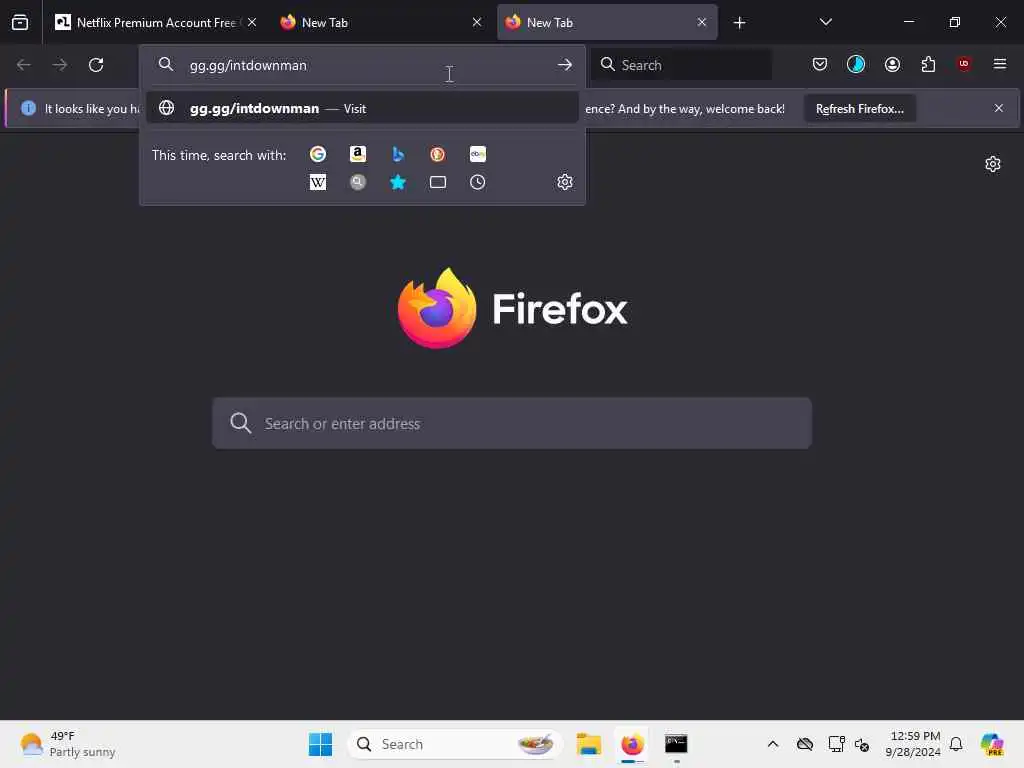Go forward to the next page
This screenshot has height=768, width=1024.
point(59,65)
